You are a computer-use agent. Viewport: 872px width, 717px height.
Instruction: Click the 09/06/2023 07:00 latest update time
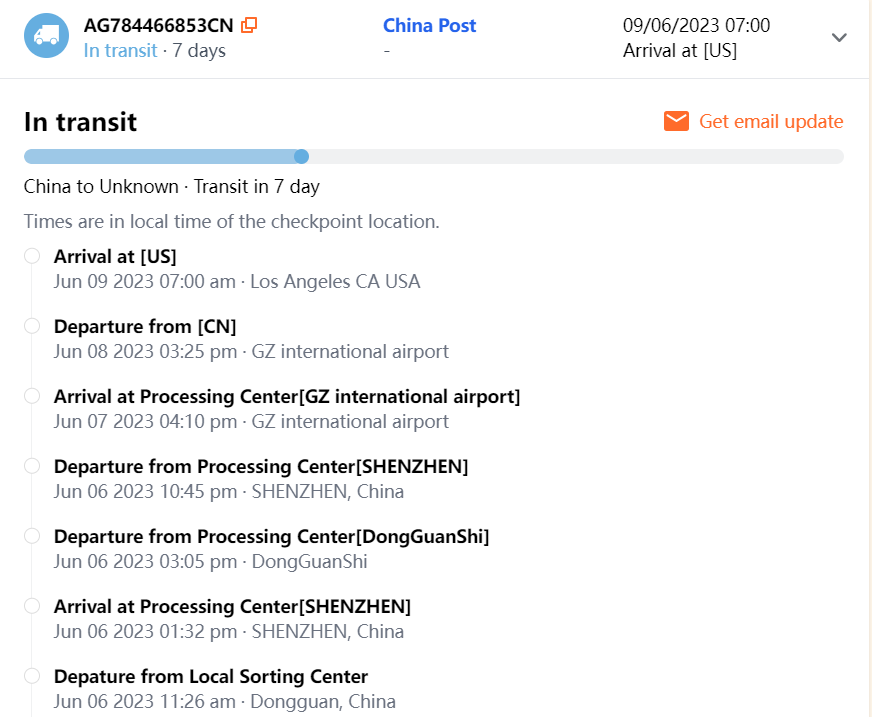click(x=696, y=25)
